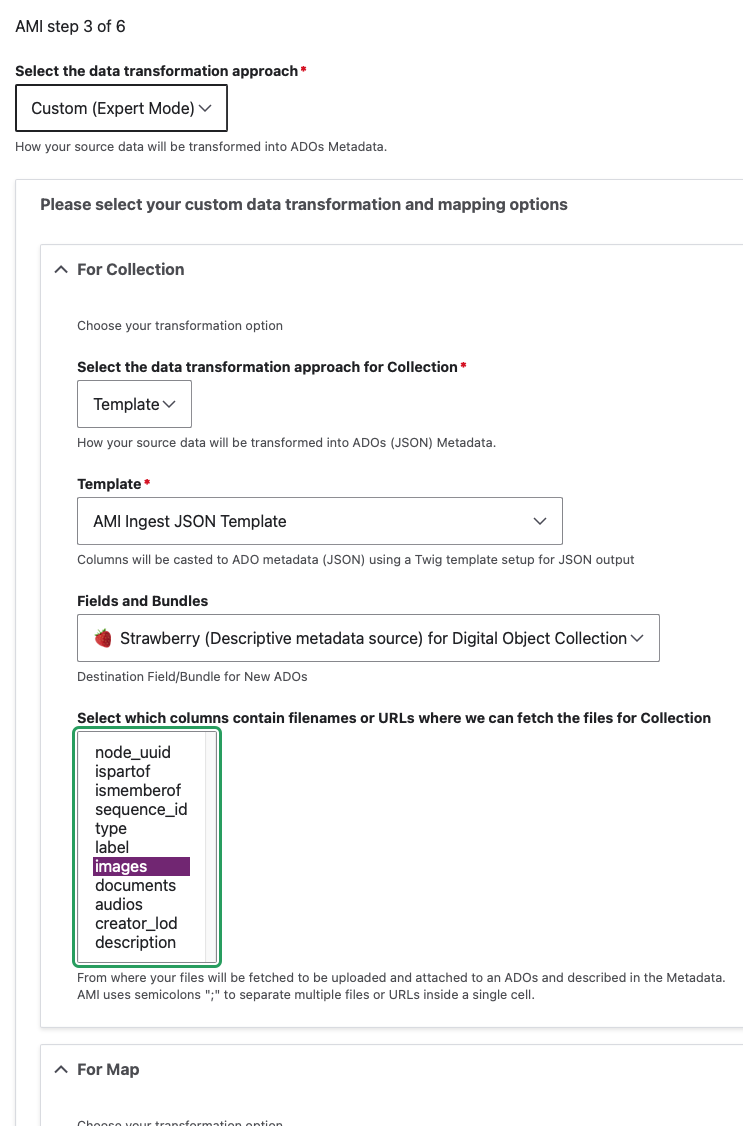The height and width of the screenshot is (1126, 743).
Task: Click the For Collection section heading
Action: [131, 270]
